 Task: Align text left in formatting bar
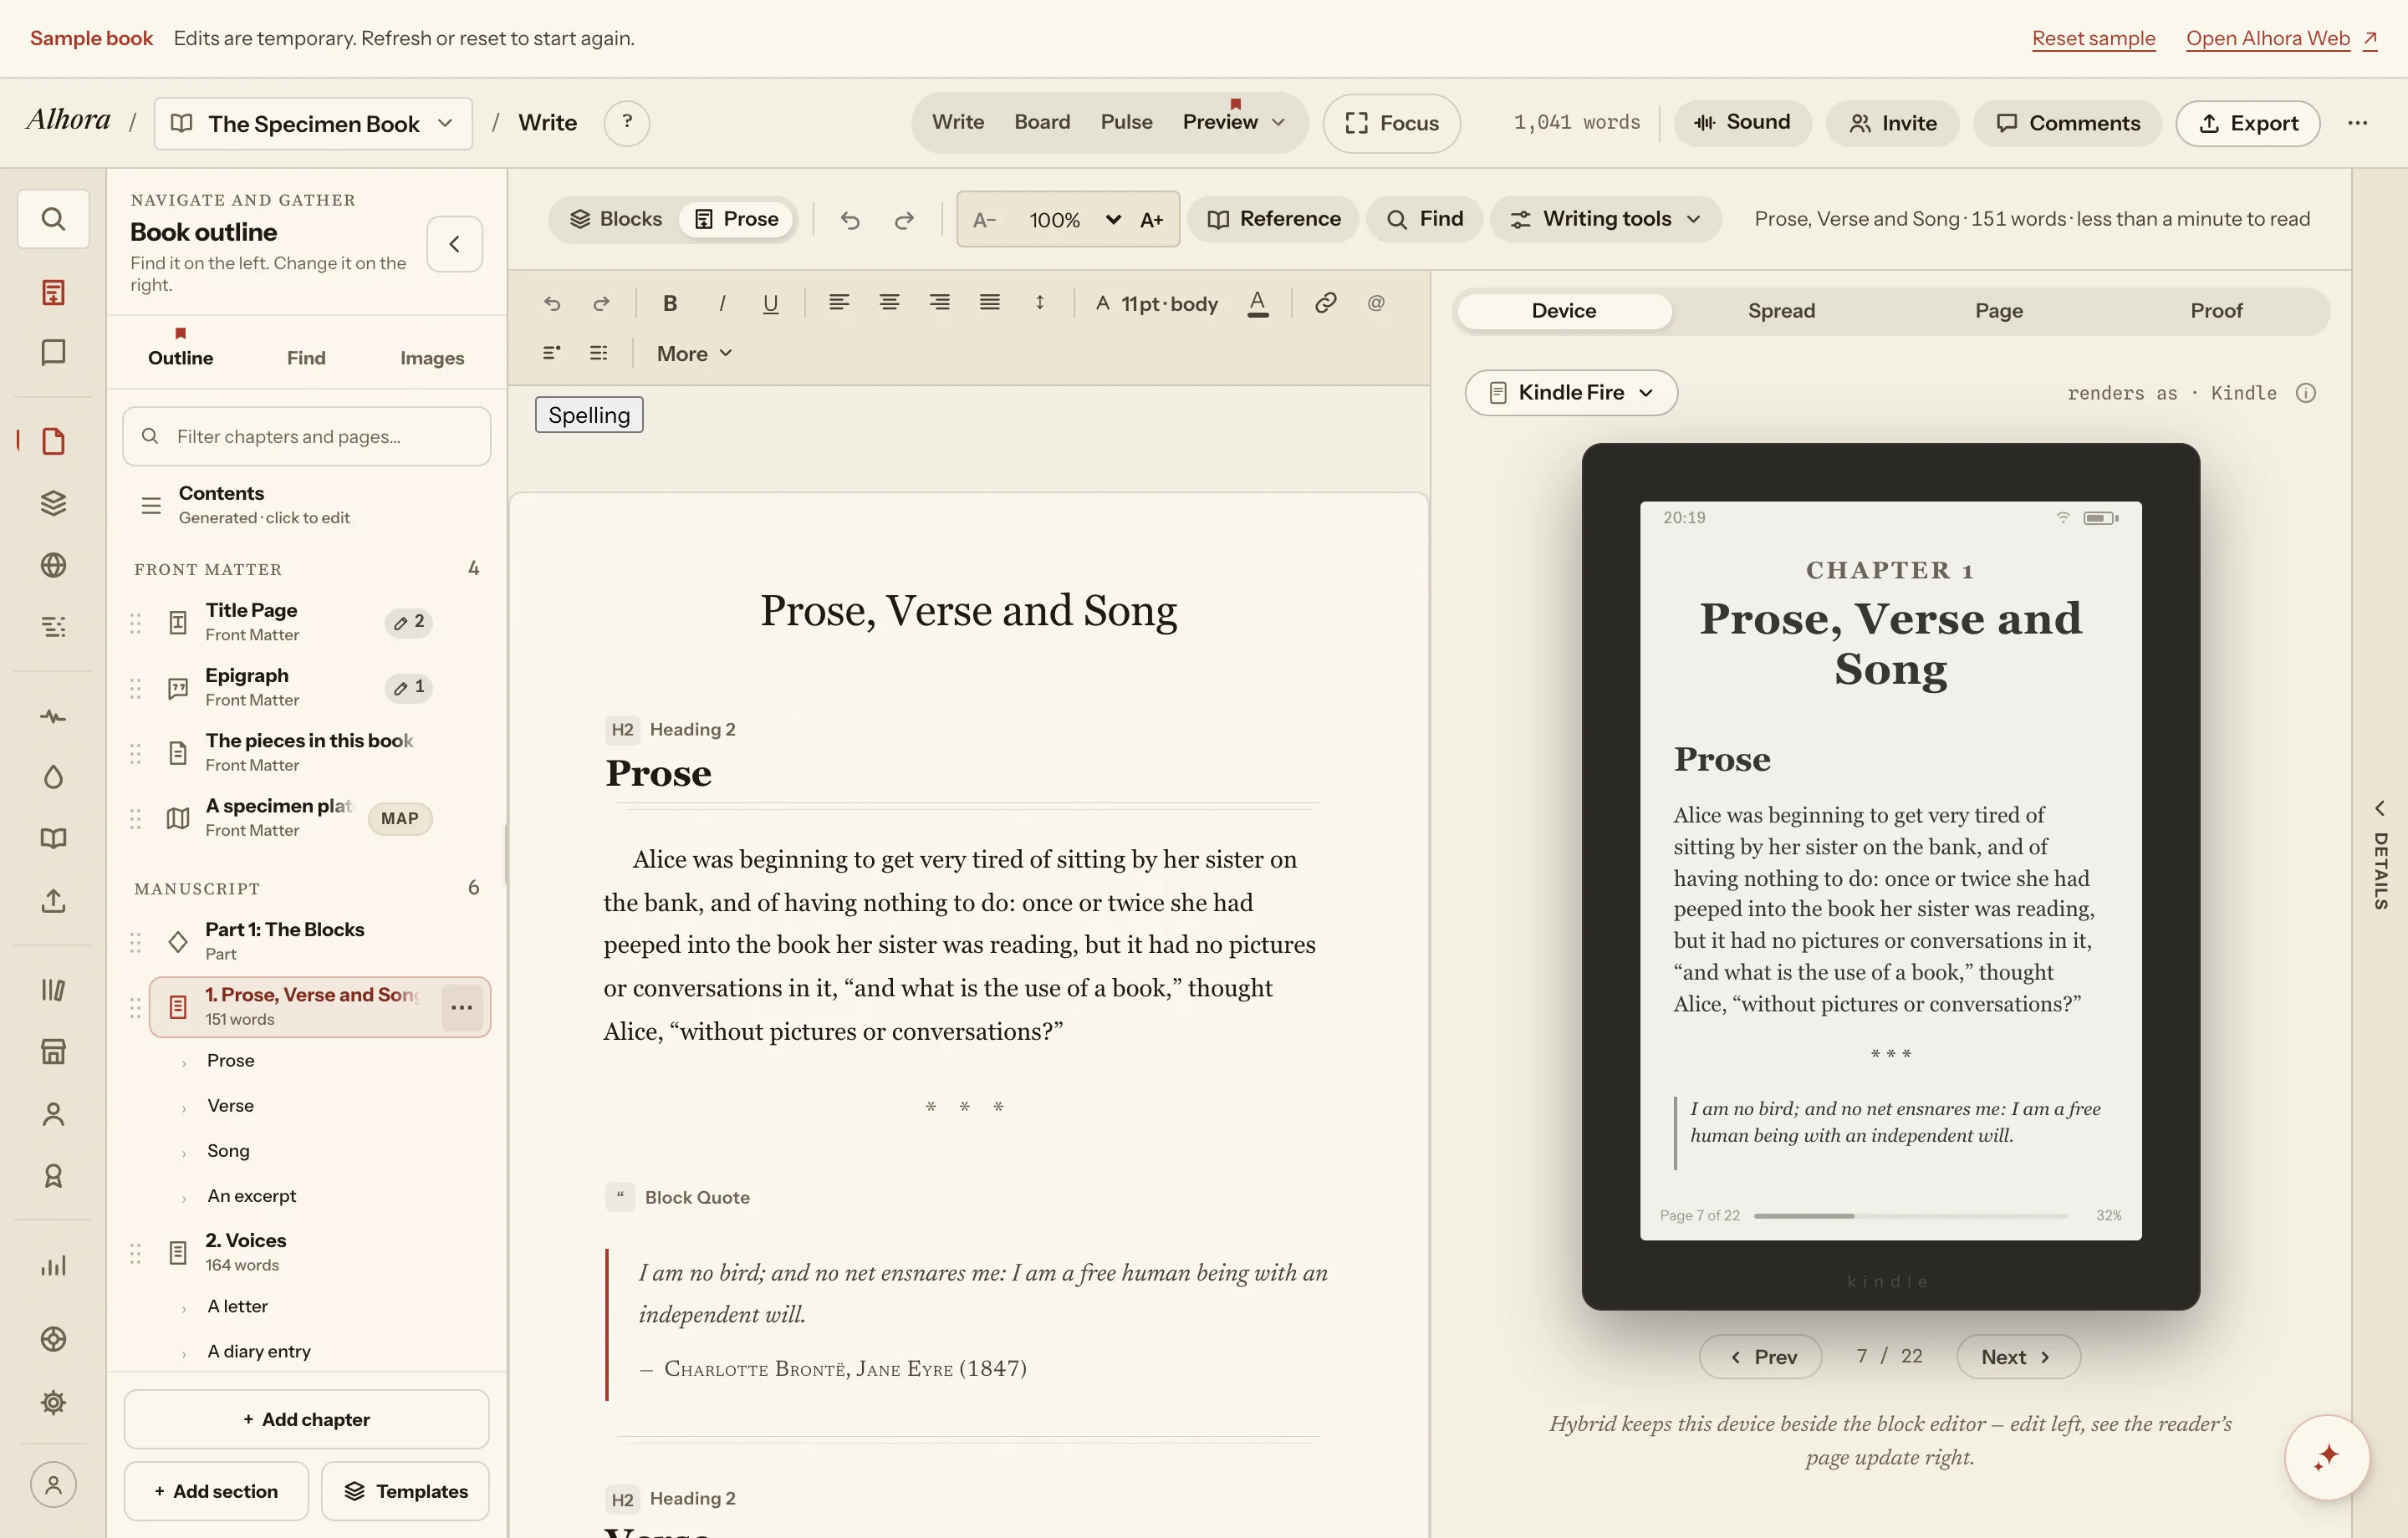point(839,302)
